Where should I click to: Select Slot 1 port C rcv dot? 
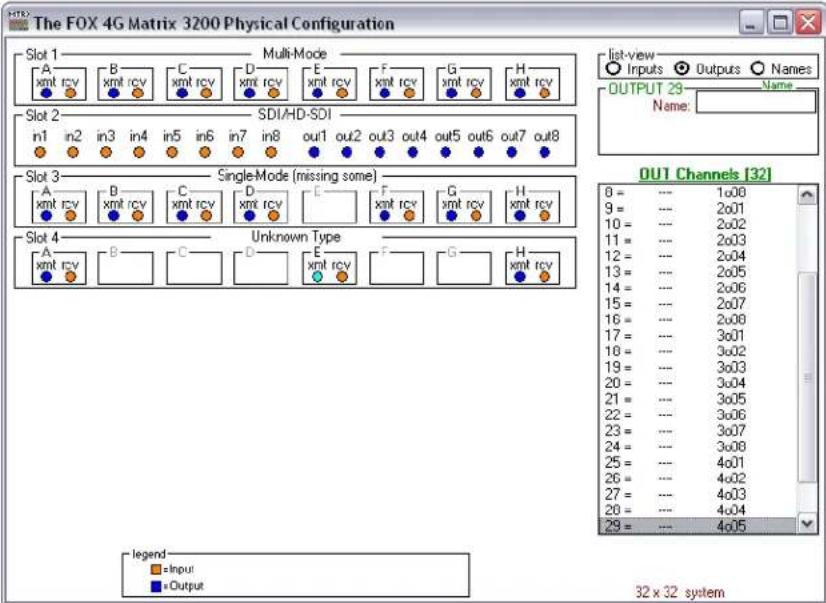206,93
